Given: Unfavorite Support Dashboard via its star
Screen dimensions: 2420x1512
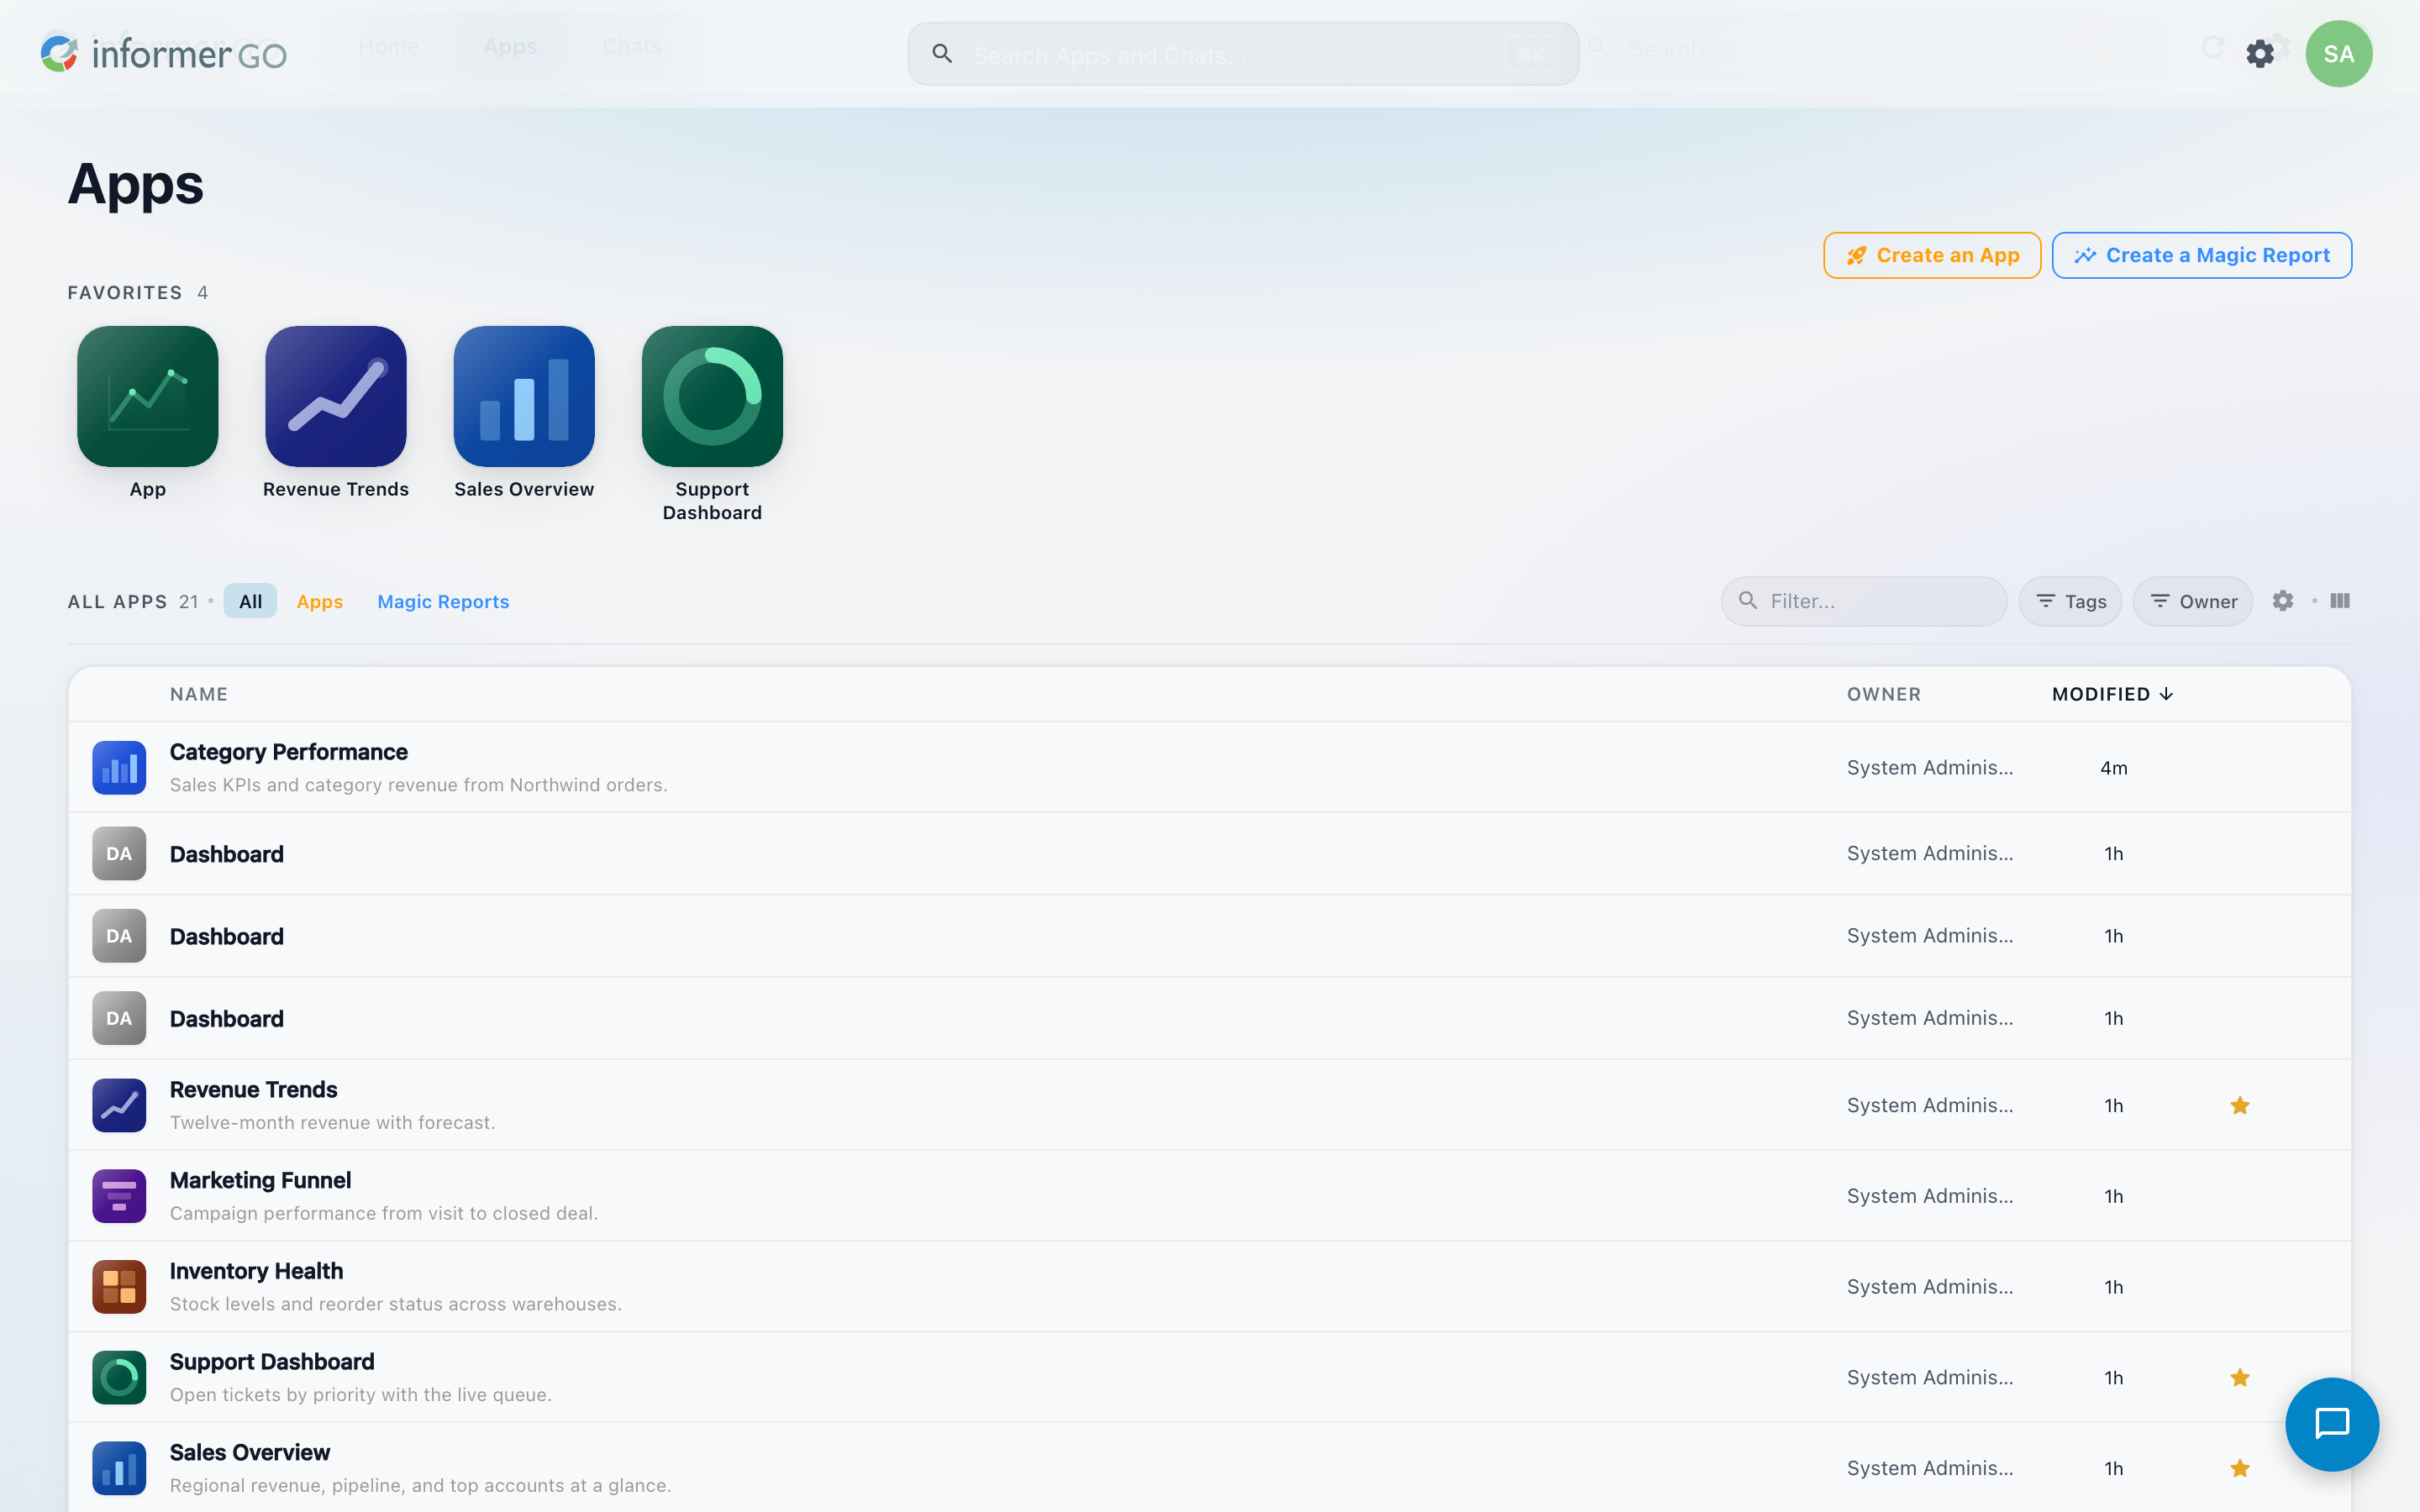Looking at the screenshot, I should point(2240,1378).
